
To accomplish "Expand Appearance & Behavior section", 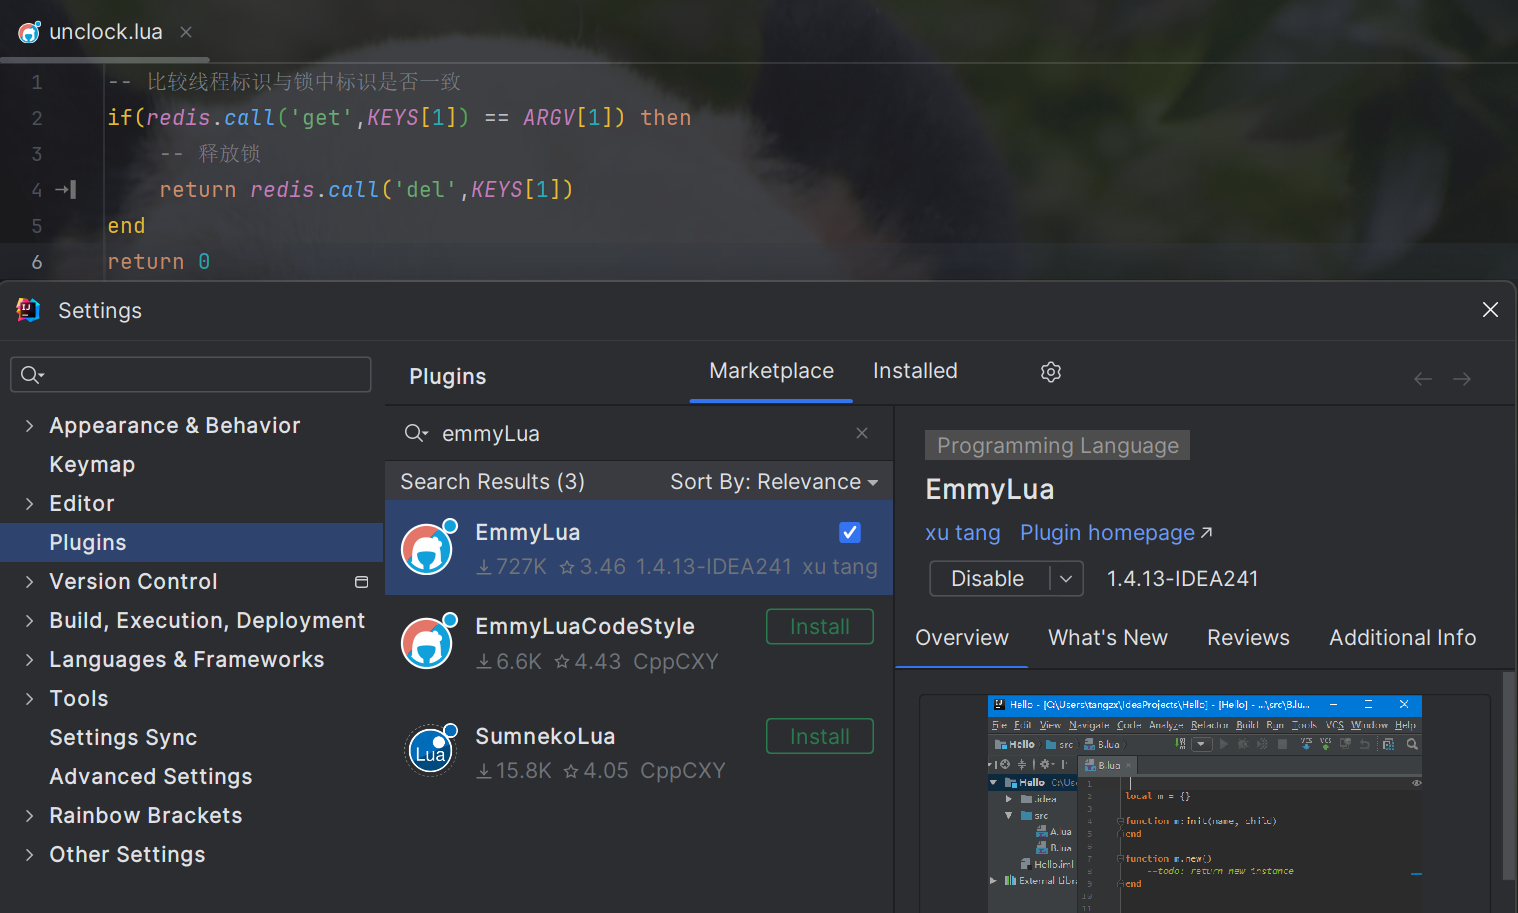I will tap(30, 426).
